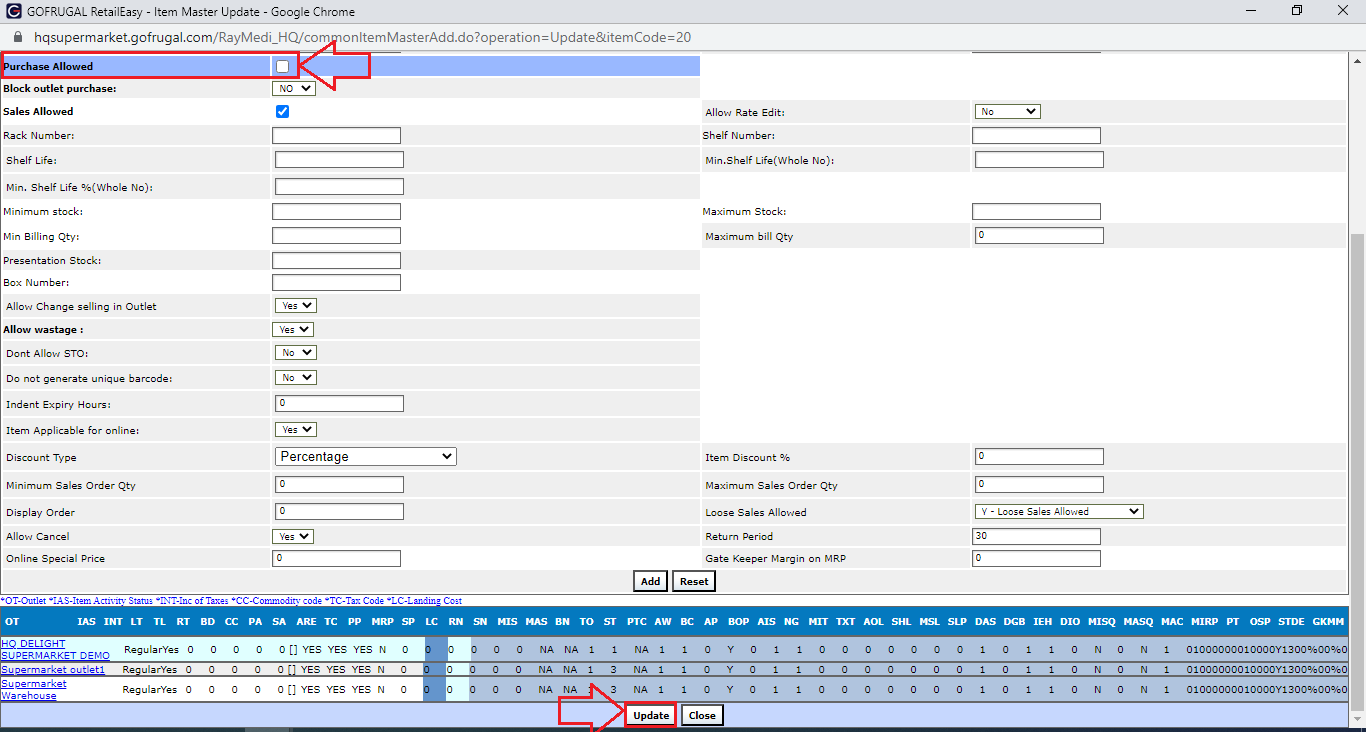Click the Maximum Stock input field

tap(1036, 212)
